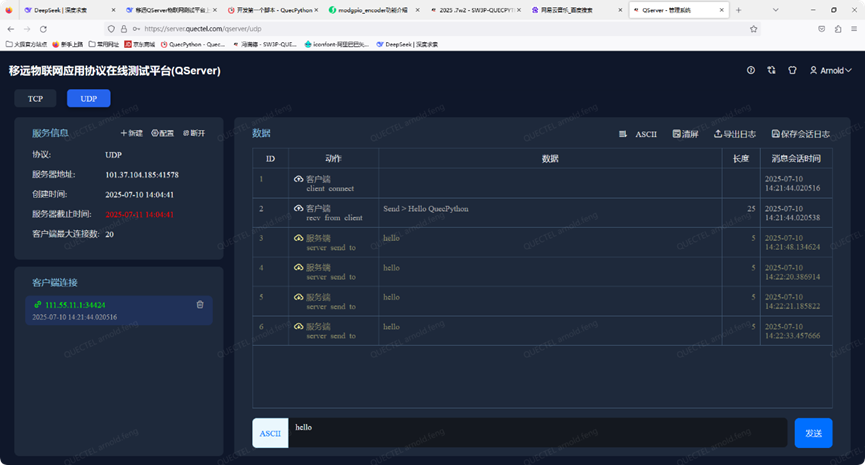Go back with browser back arrow
The width and height of the screenshot is (865, 465).
coord(11,29)
